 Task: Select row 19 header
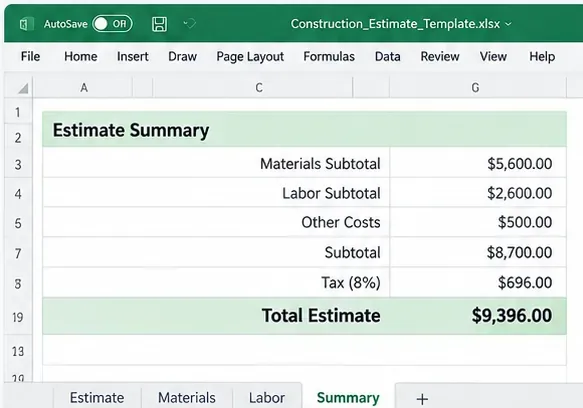tap(18, 317)
